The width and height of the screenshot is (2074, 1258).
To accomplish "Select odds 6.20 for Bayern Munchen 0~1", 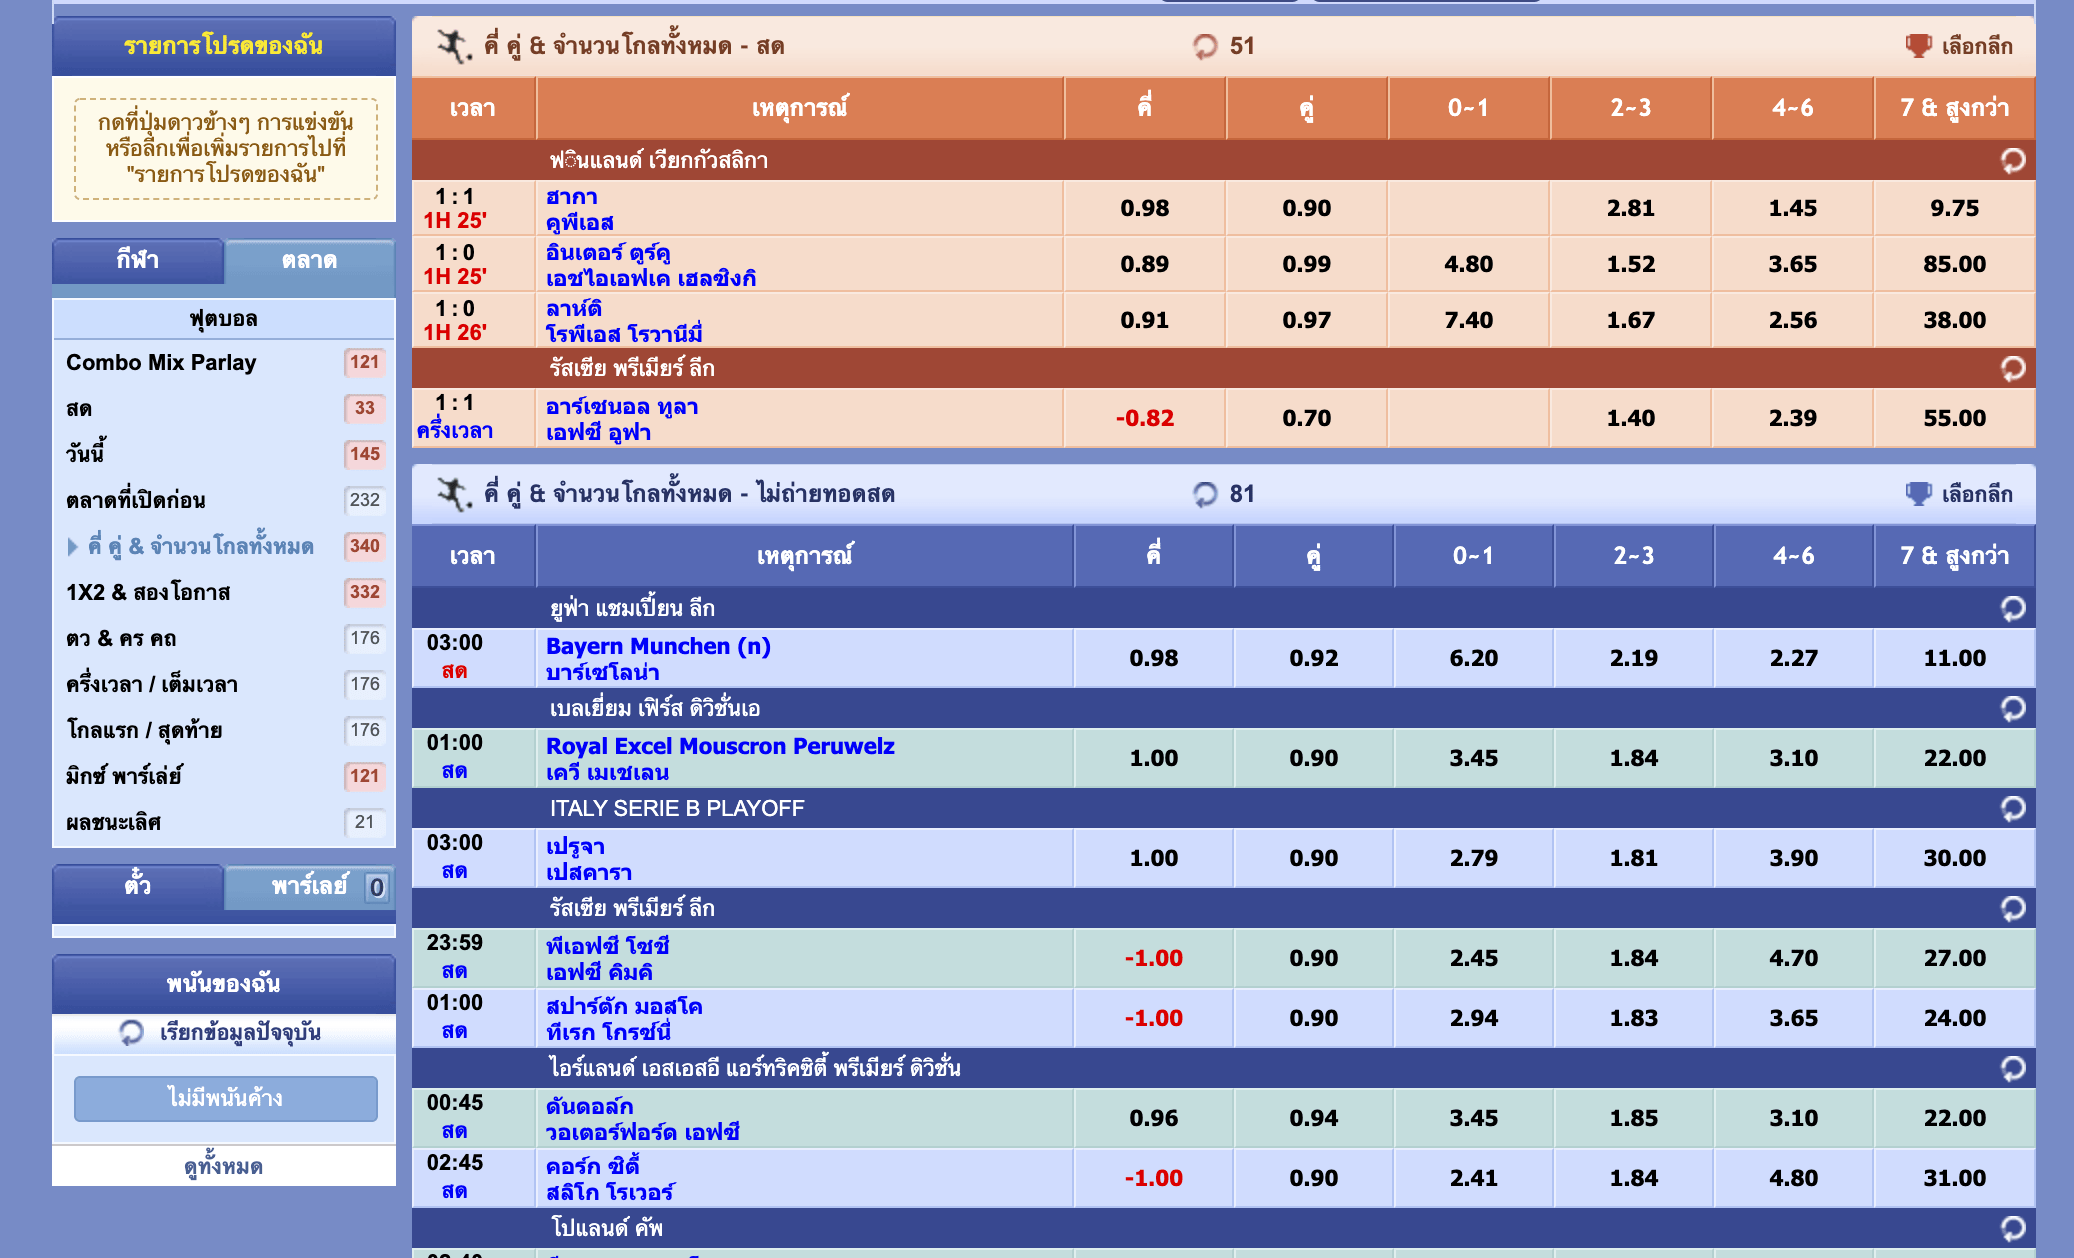I will (x=1473, y=658).
